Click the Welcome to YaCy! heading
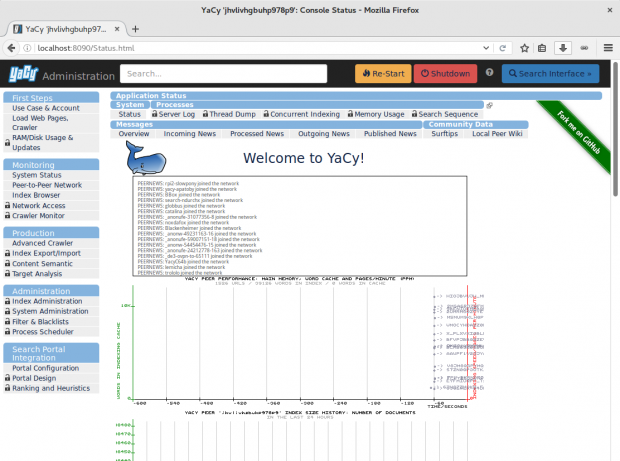Screen dimensions: 620x461 tap(304, 158)
